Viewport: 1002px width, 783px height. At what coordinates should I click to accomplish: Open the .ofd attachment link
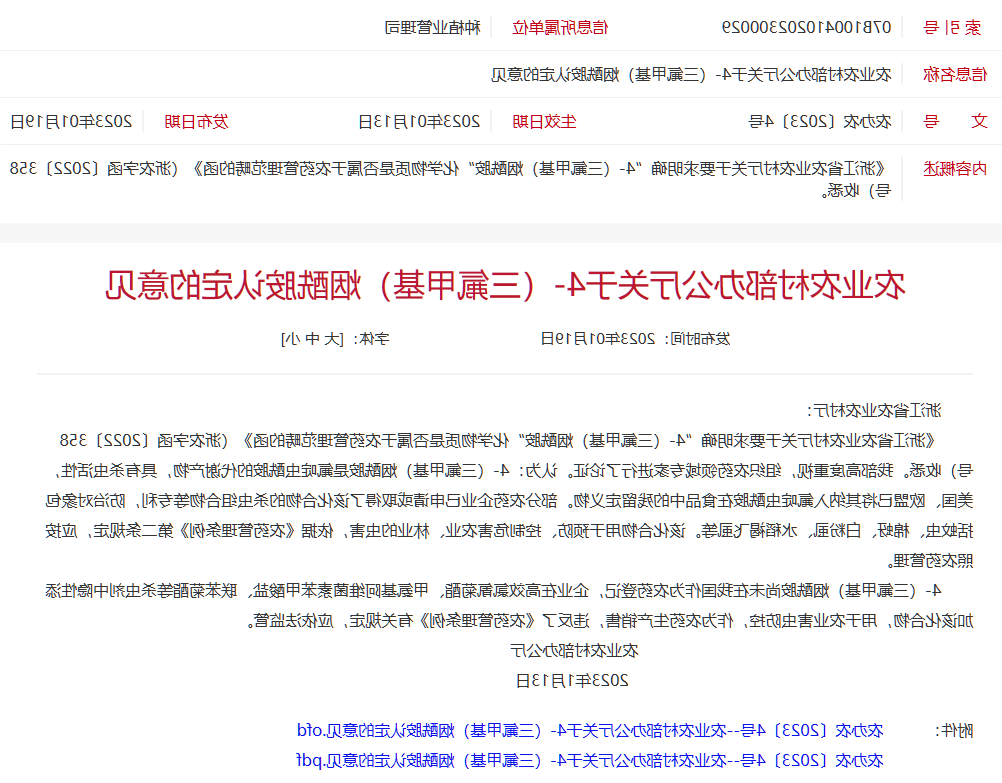coord(590,730)
